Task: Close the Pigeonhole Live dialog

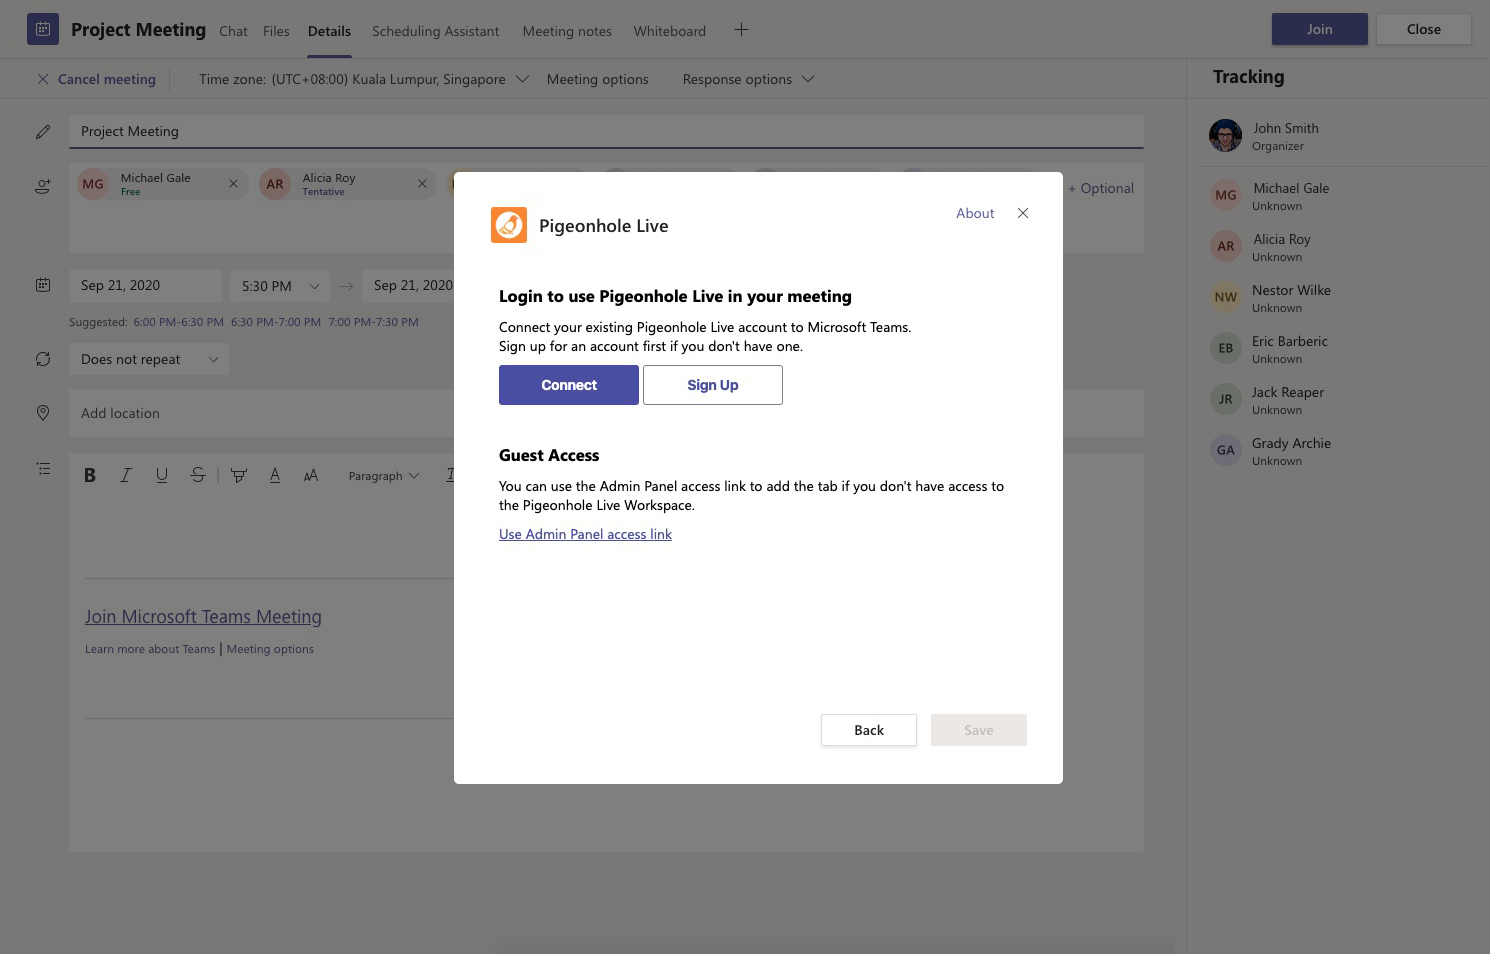Action: (x=1023, y=213)
